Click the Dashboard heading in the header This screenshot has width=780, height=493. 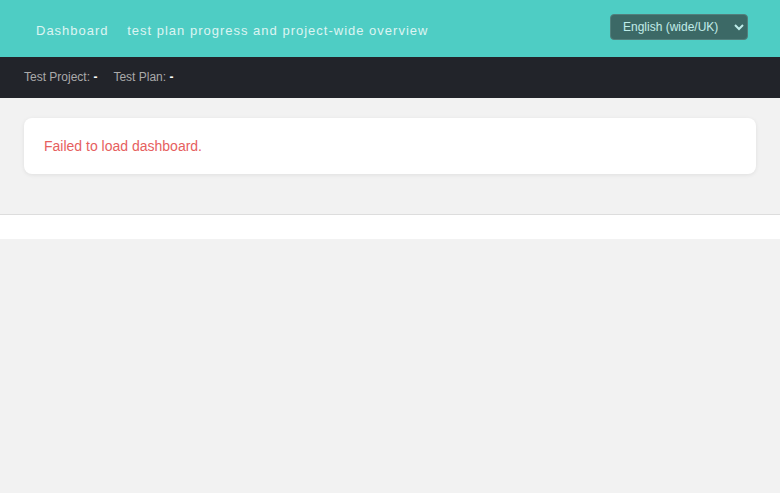(x=72, y=31)
